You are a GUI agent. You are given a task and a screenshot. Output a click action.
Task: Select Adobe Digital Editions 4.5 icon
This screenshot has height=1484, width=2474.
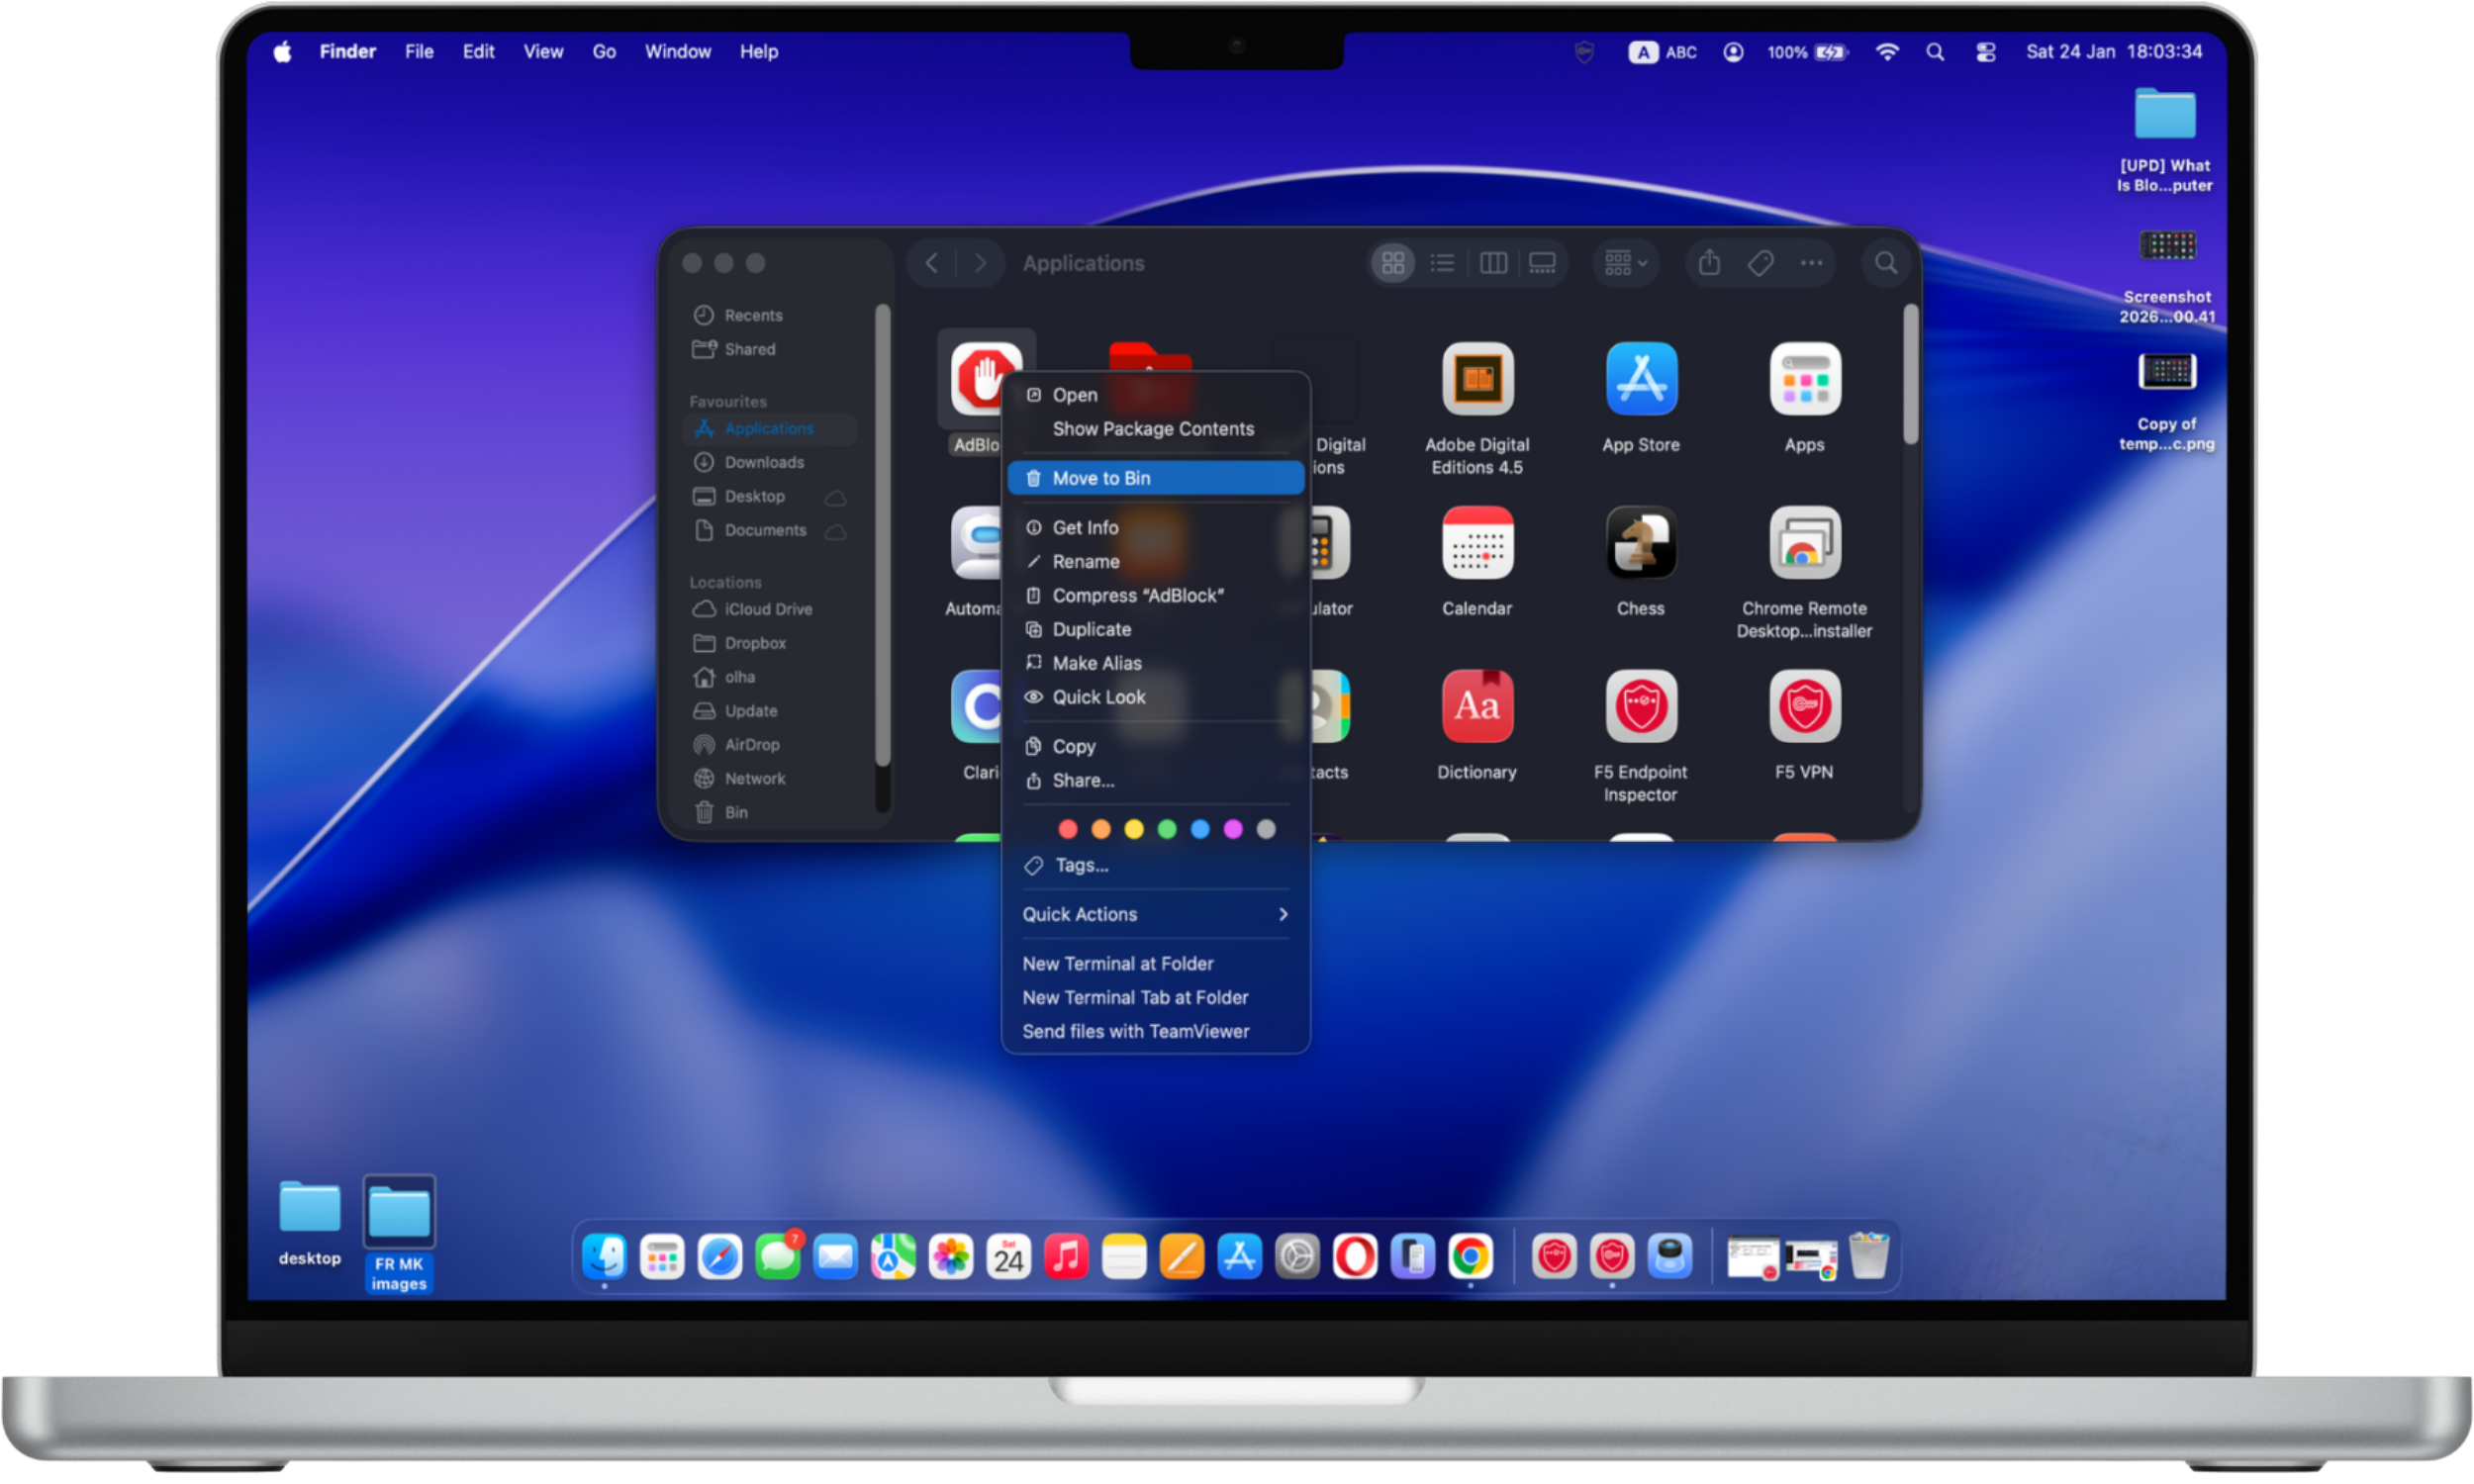[x=1477, y=380]
